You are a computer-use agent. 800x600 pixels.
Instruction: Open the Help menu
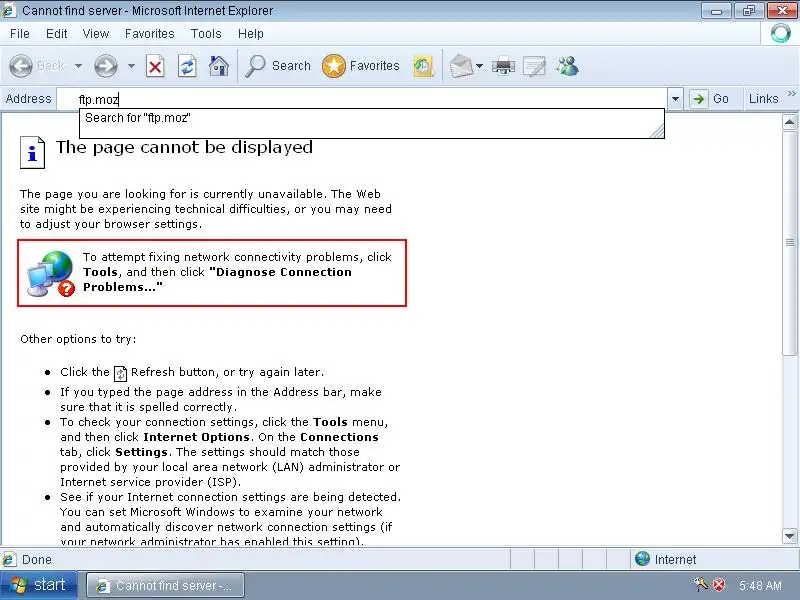tap(251, 34)
